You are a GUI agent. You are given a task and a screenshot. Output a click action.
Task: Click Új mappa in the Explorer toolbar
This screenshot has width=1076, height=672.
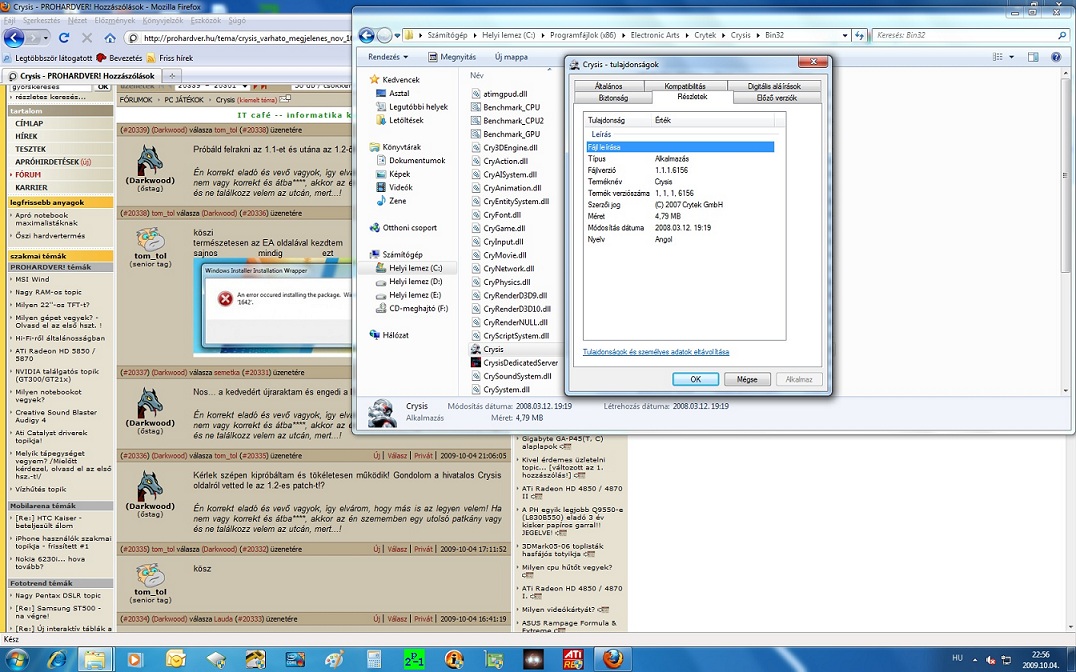click(511, 57)
